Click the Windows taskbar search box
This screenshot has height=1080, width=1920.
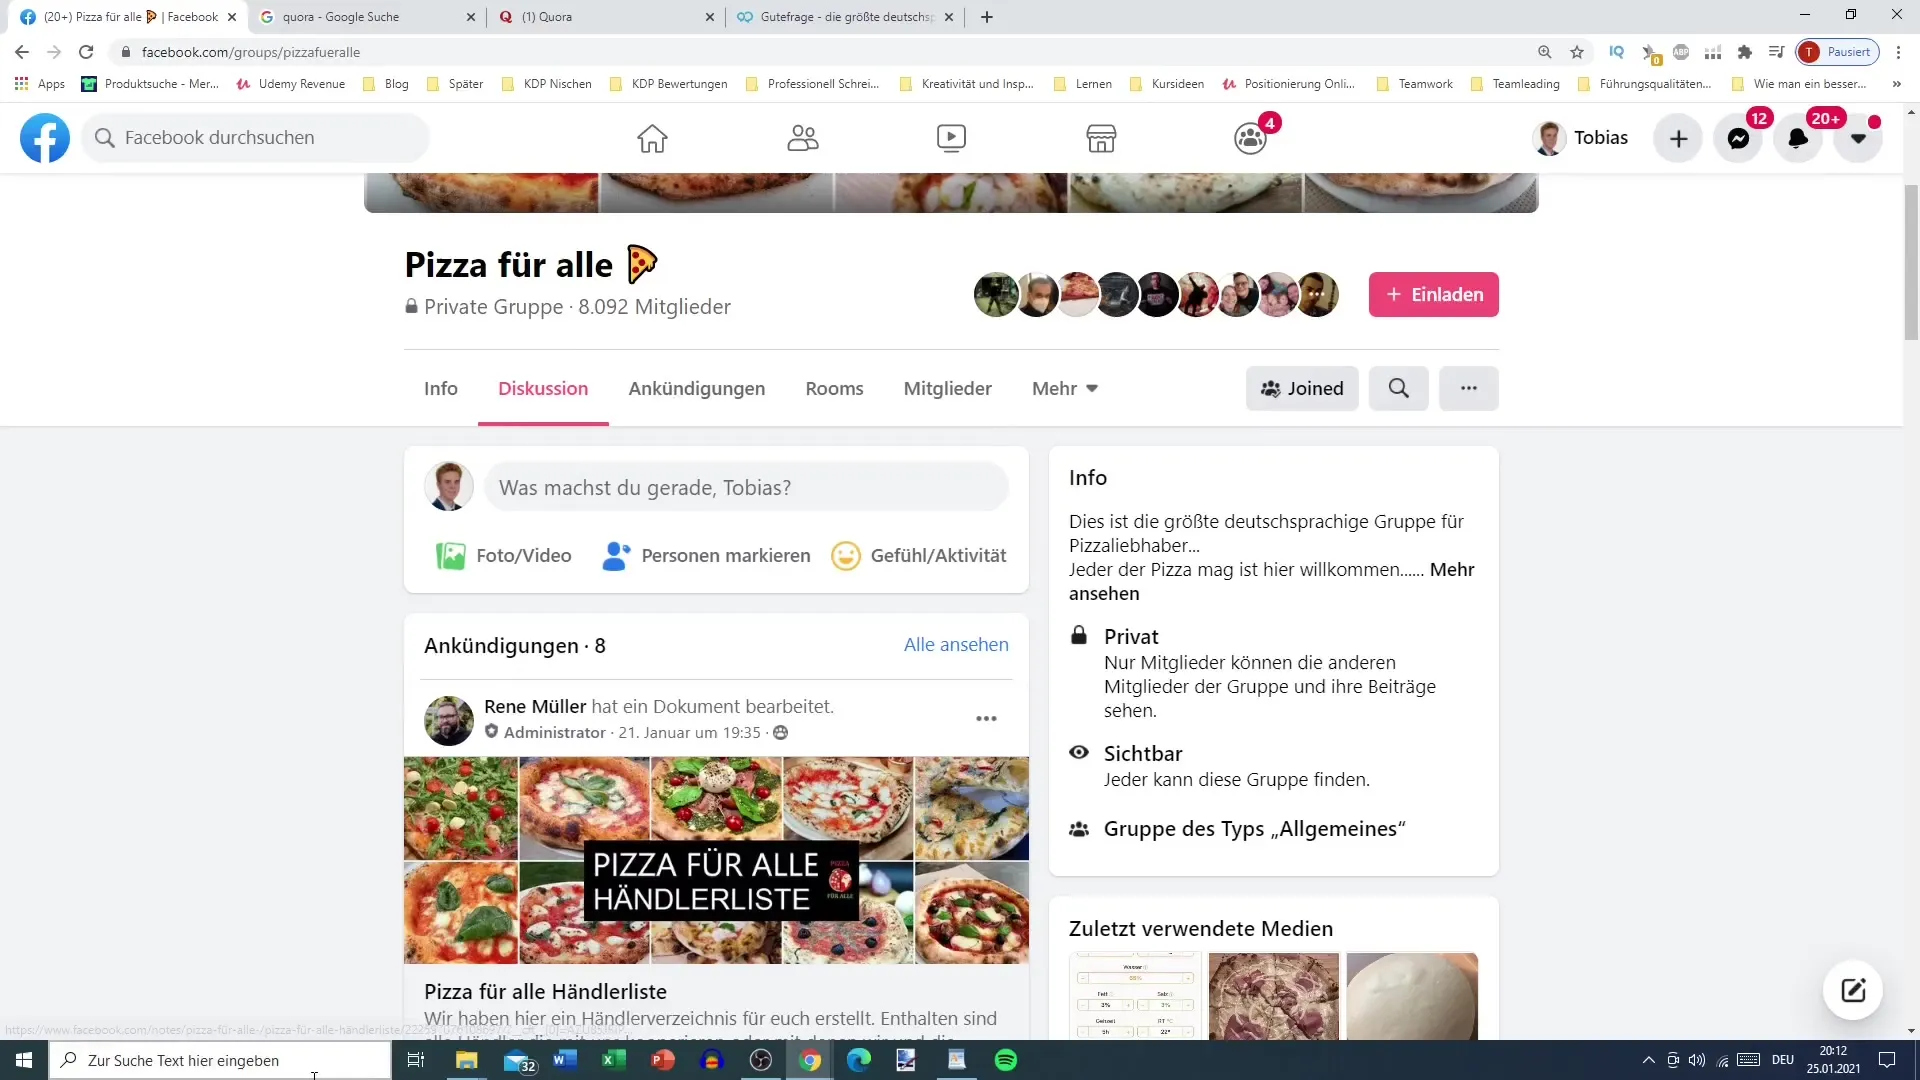(220, 1060)
